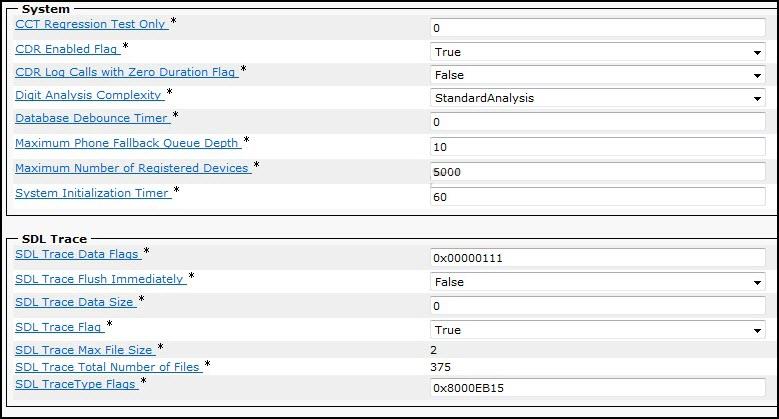Open System Initialization Timer link

(93, 193)
